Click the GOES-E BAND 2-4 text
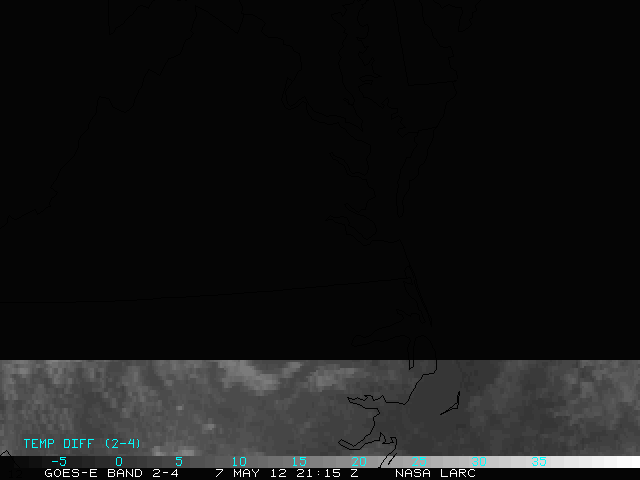The height and width of the screenshot is (480, 640). [x=111, y=473]
